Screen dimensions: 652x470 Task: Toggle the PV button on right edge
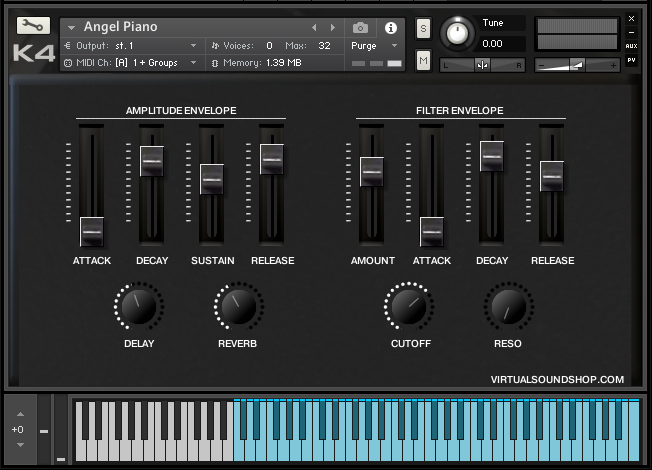point(631,61)
